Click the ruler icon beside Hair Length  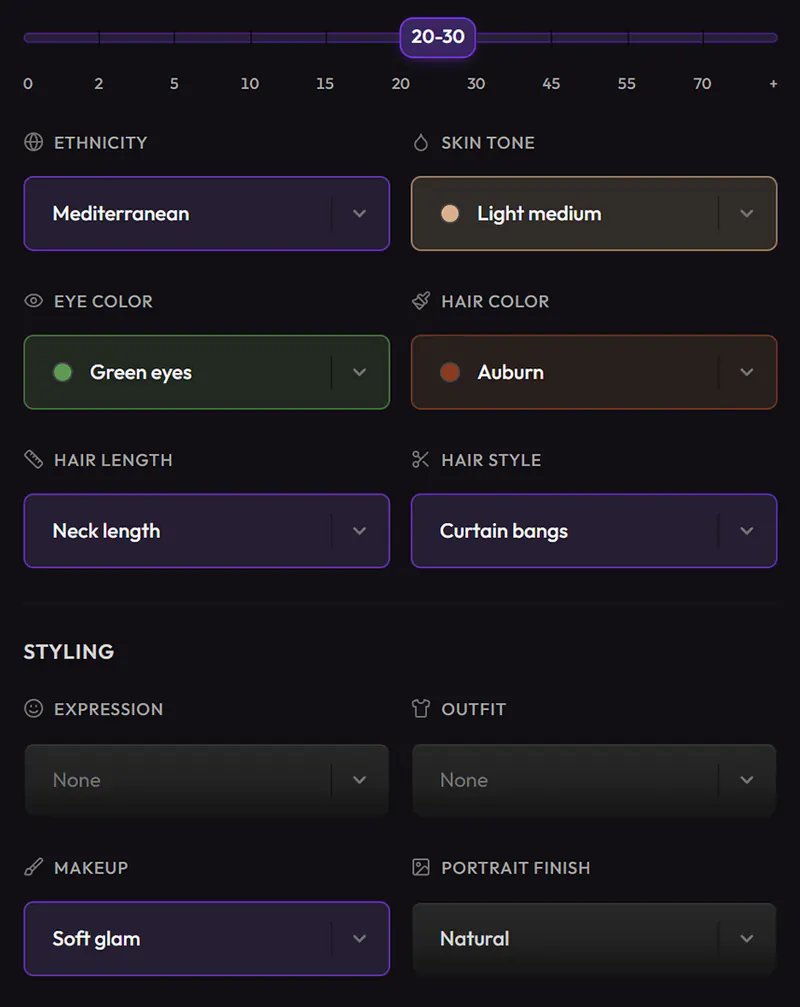33,459
